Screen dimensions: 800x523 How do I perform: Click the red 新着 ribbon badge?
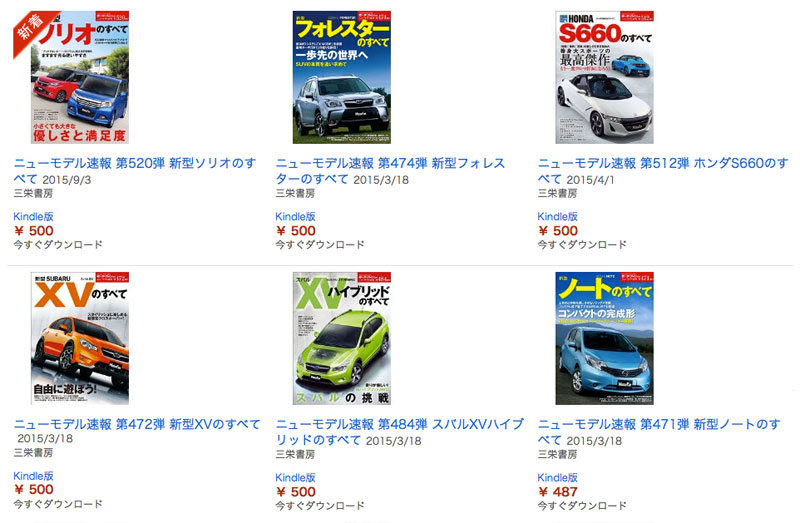tap(33, 31)
